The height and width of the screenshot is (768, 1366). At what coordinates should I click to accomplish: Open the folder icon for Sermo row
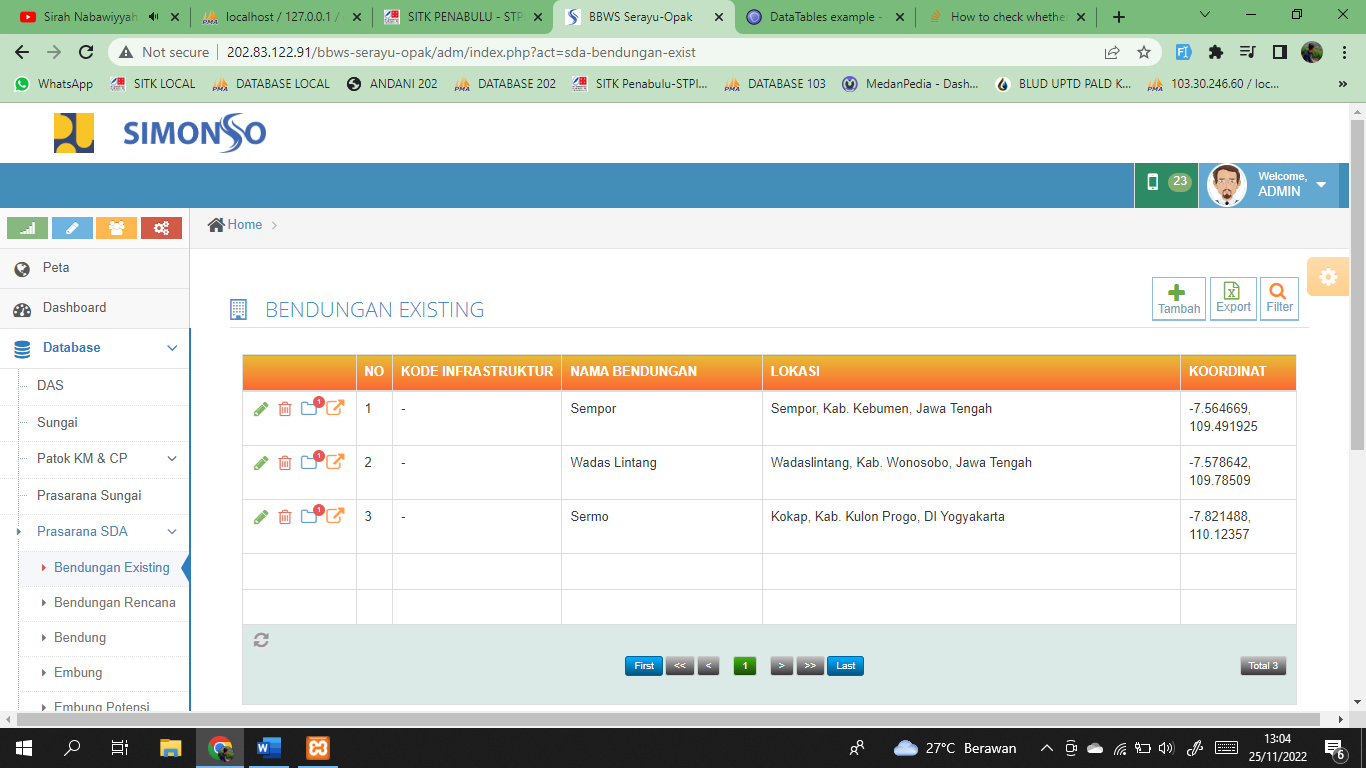(x=310, y=516)
